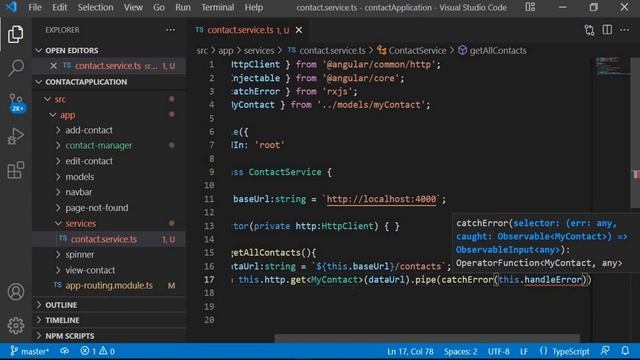Open the Extensions view
Screen dimensions: 640x360
tap(16, 170)
